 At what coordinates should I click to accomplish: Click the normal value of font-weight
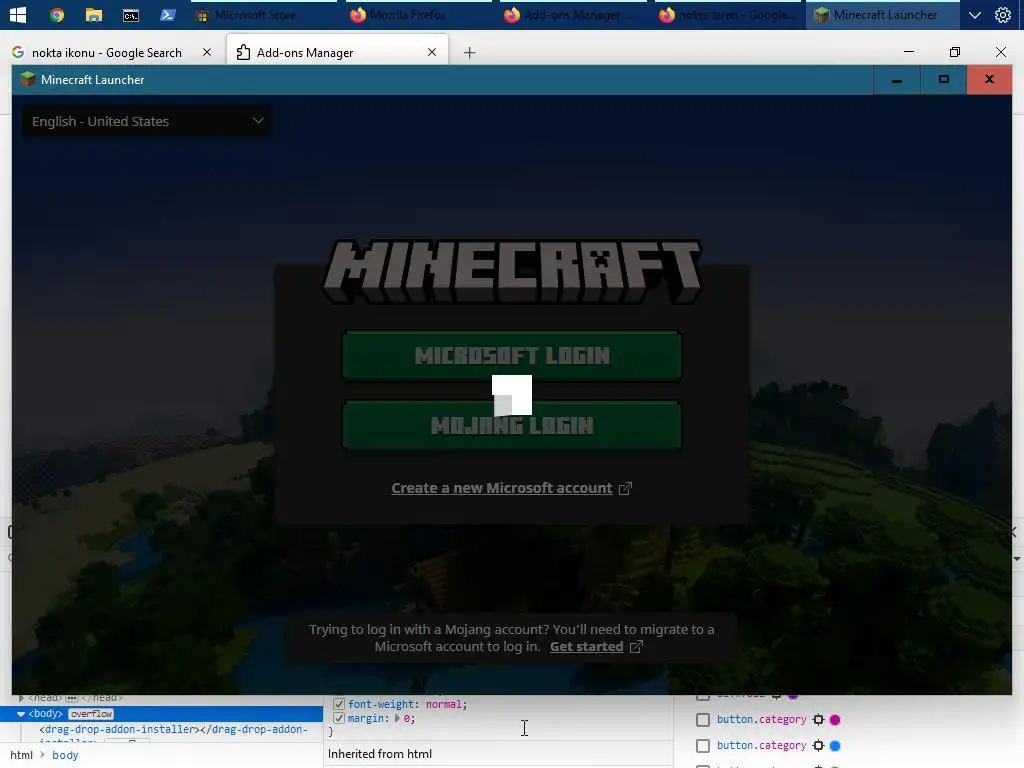[444, 704]
